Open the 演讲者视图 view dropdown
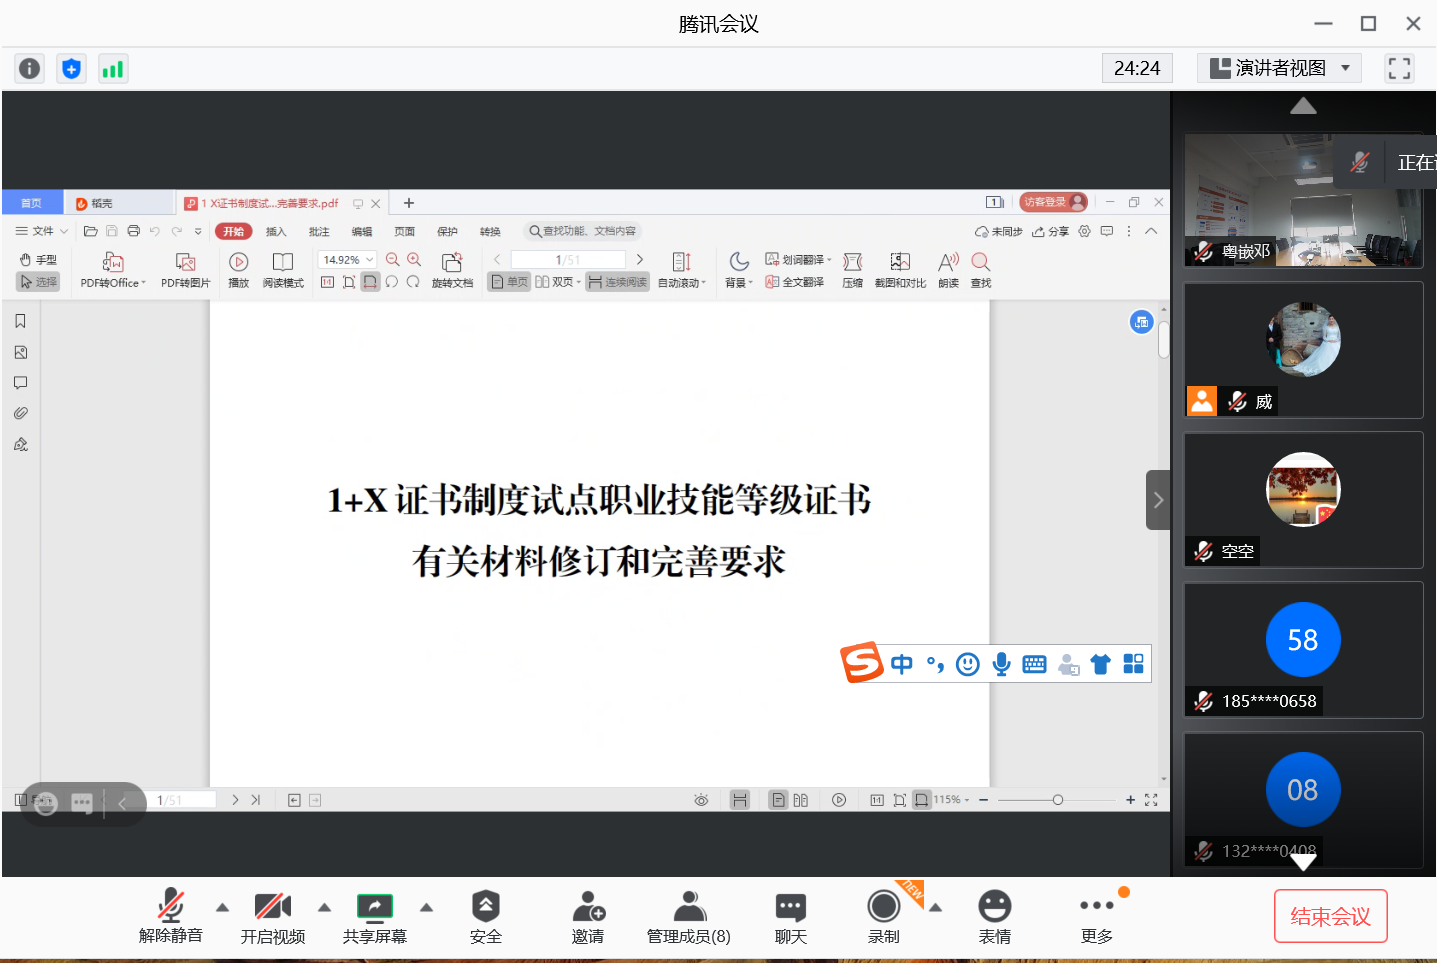The image size is (1437, 963). 1279,68
